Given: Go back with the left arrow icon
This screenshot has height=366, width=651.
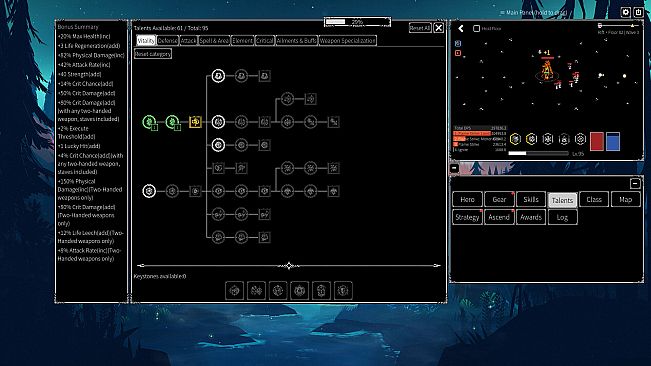Looking at the screenshot, I should [461, 28].
